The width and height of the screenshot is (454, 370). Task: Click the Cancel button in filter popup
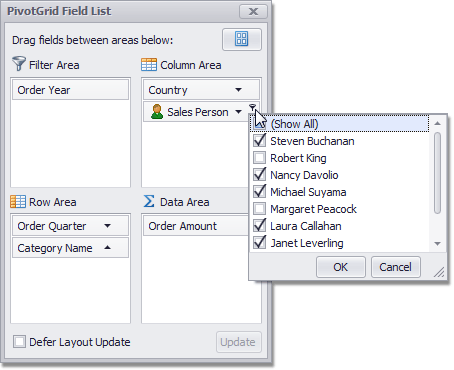click(x=396, y=267)
